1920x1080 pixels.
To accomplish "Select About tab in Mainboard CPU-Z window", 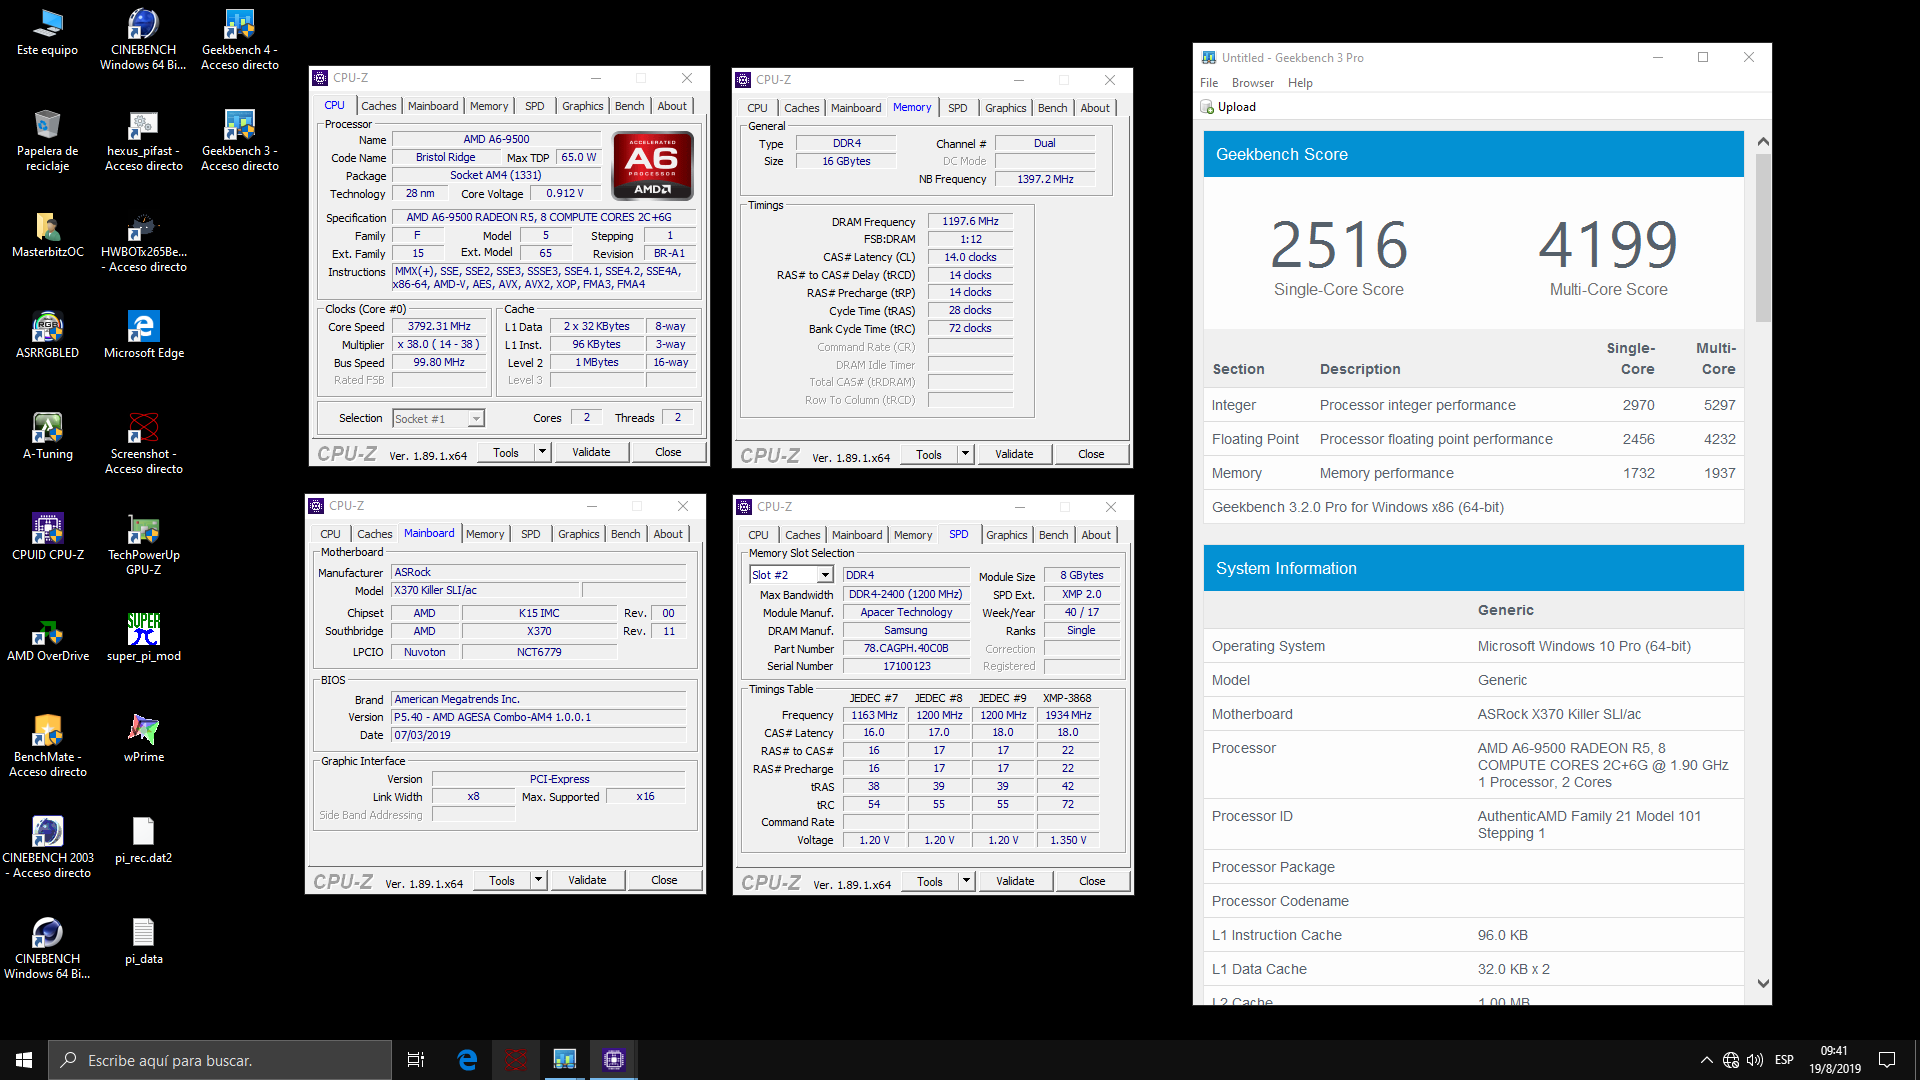I will (668, 534).
